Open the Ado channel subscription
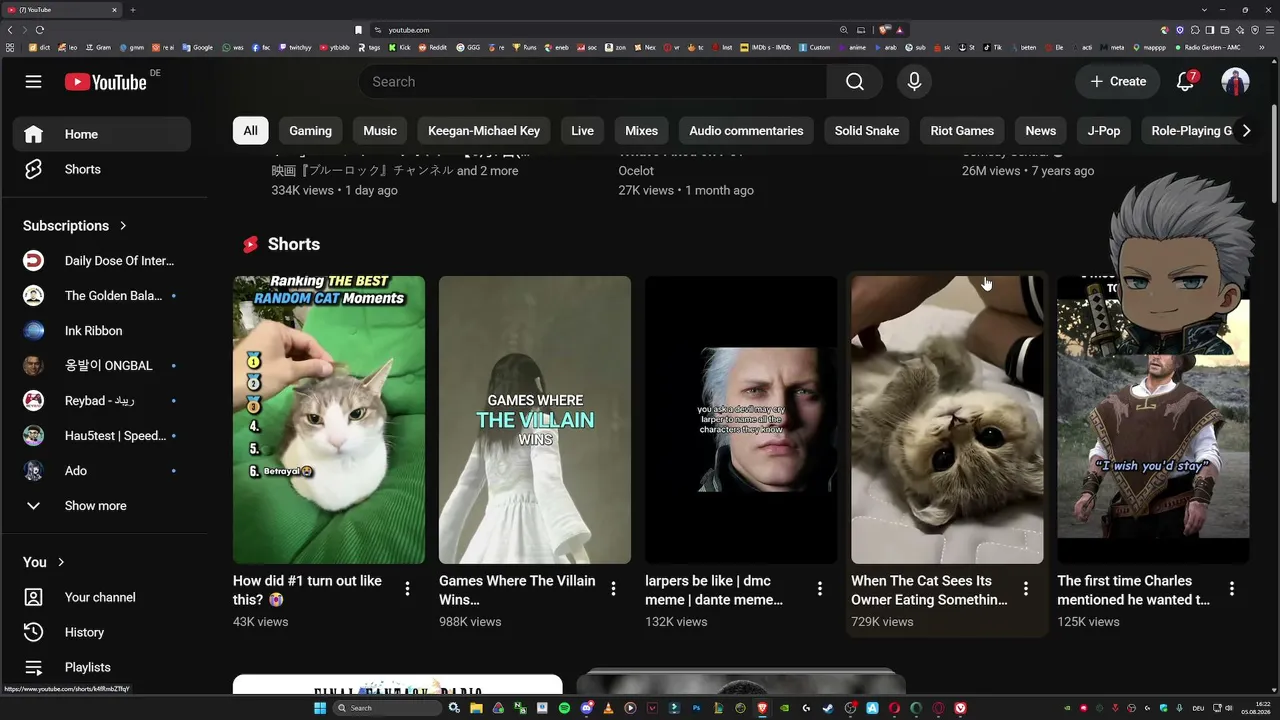 (101, 471)
